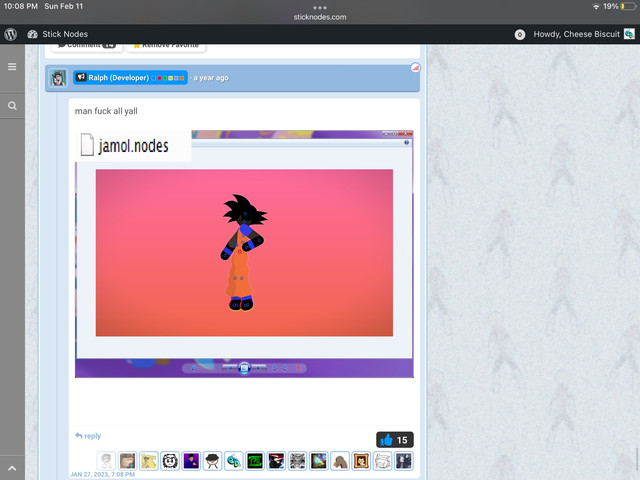The width and height of the screenshot is (640, 480).
Task: Collapse sidebar with bottom chevron arrow
Action: 12,468
